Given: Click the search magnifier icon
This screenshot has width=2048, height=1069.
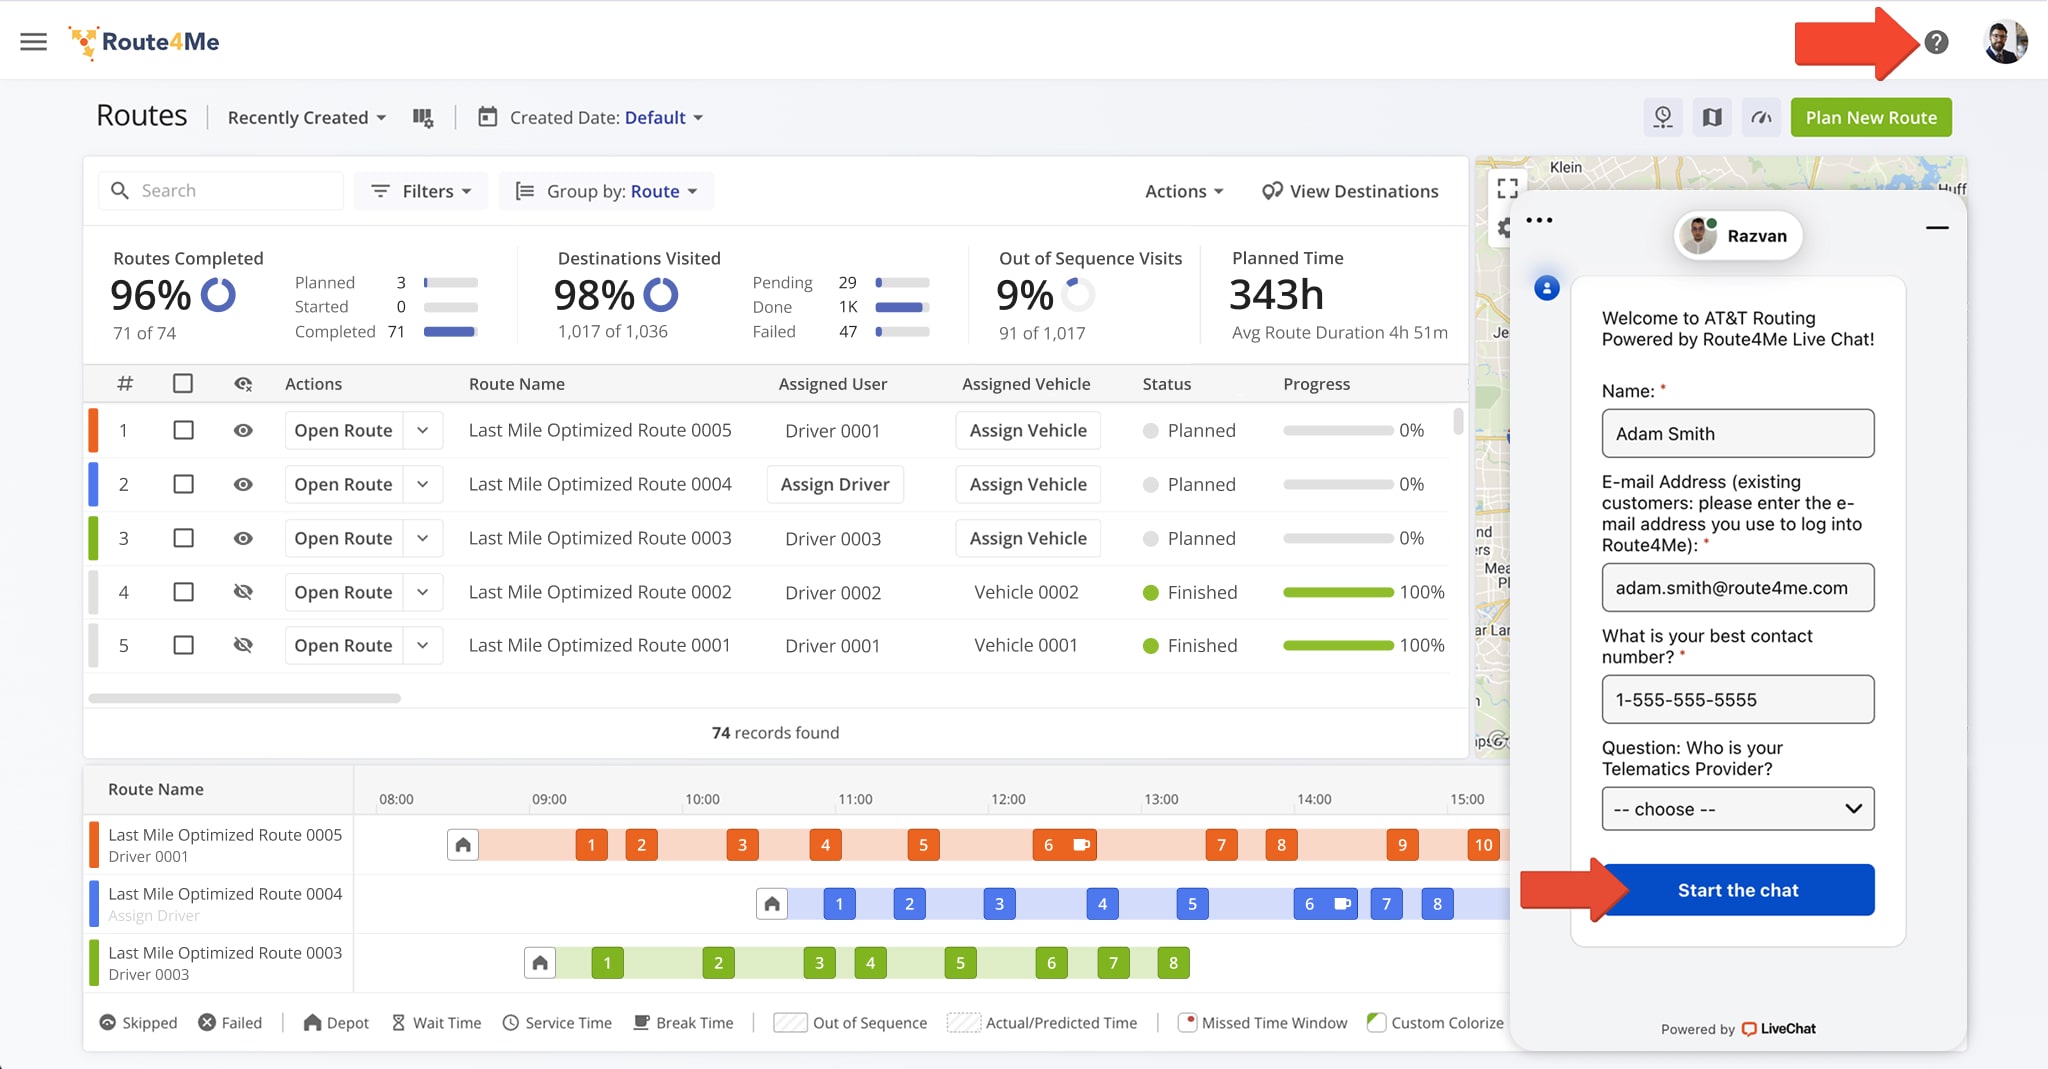Looking at the screenshot, I should pos(119,190).
